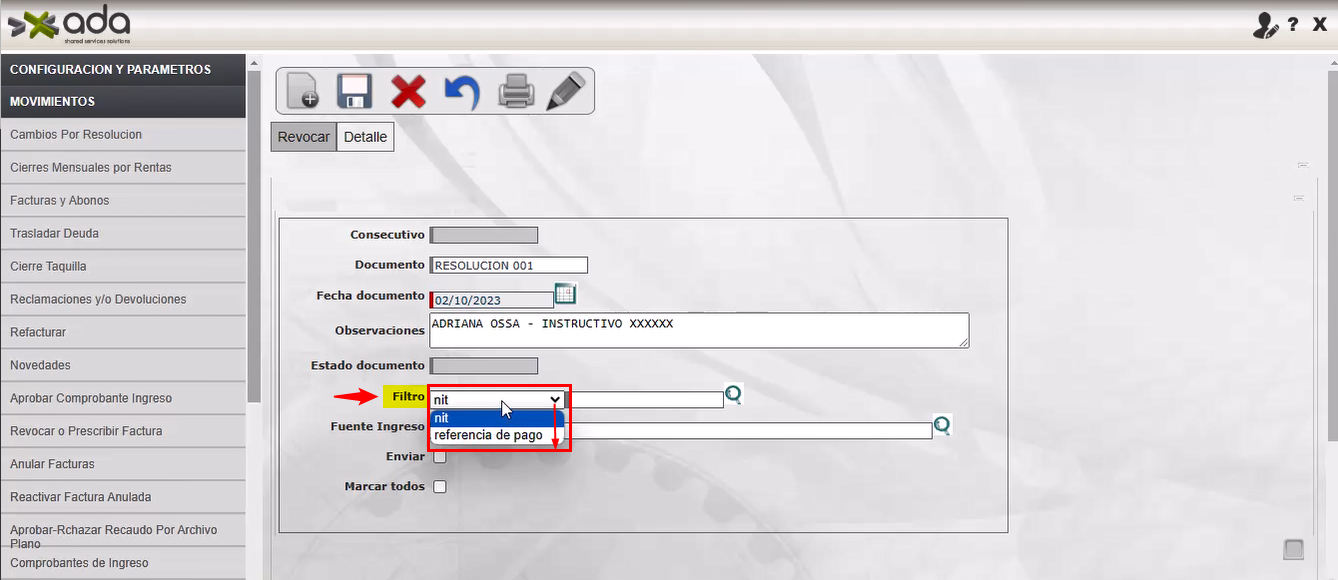Image resolution: width=1338 pixels, height=580 pixels.
Task: Click the save floppy disk icon
Action: [x=354, y=91]
